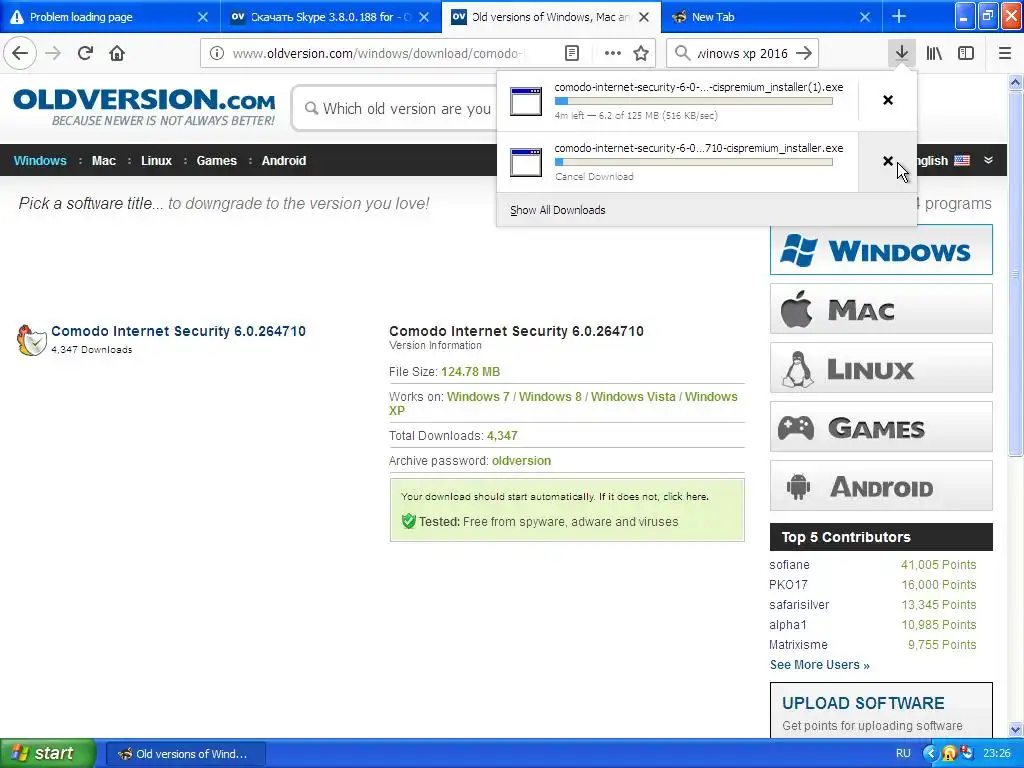Open the Mac category in nav bar
This screenshot has width=1024, height=768.
[103, 161]
